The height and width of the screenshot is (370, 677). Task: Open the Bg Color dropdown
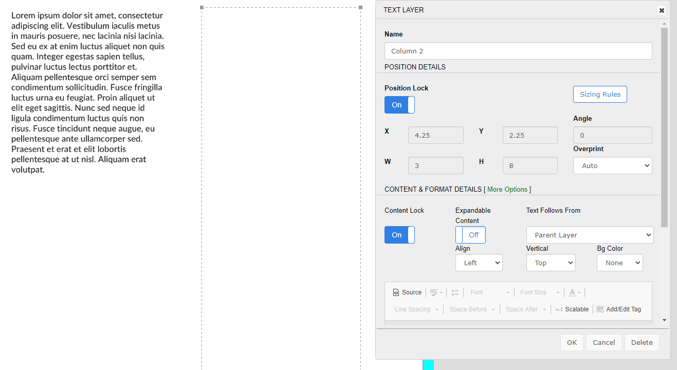[x=620, y=262]
